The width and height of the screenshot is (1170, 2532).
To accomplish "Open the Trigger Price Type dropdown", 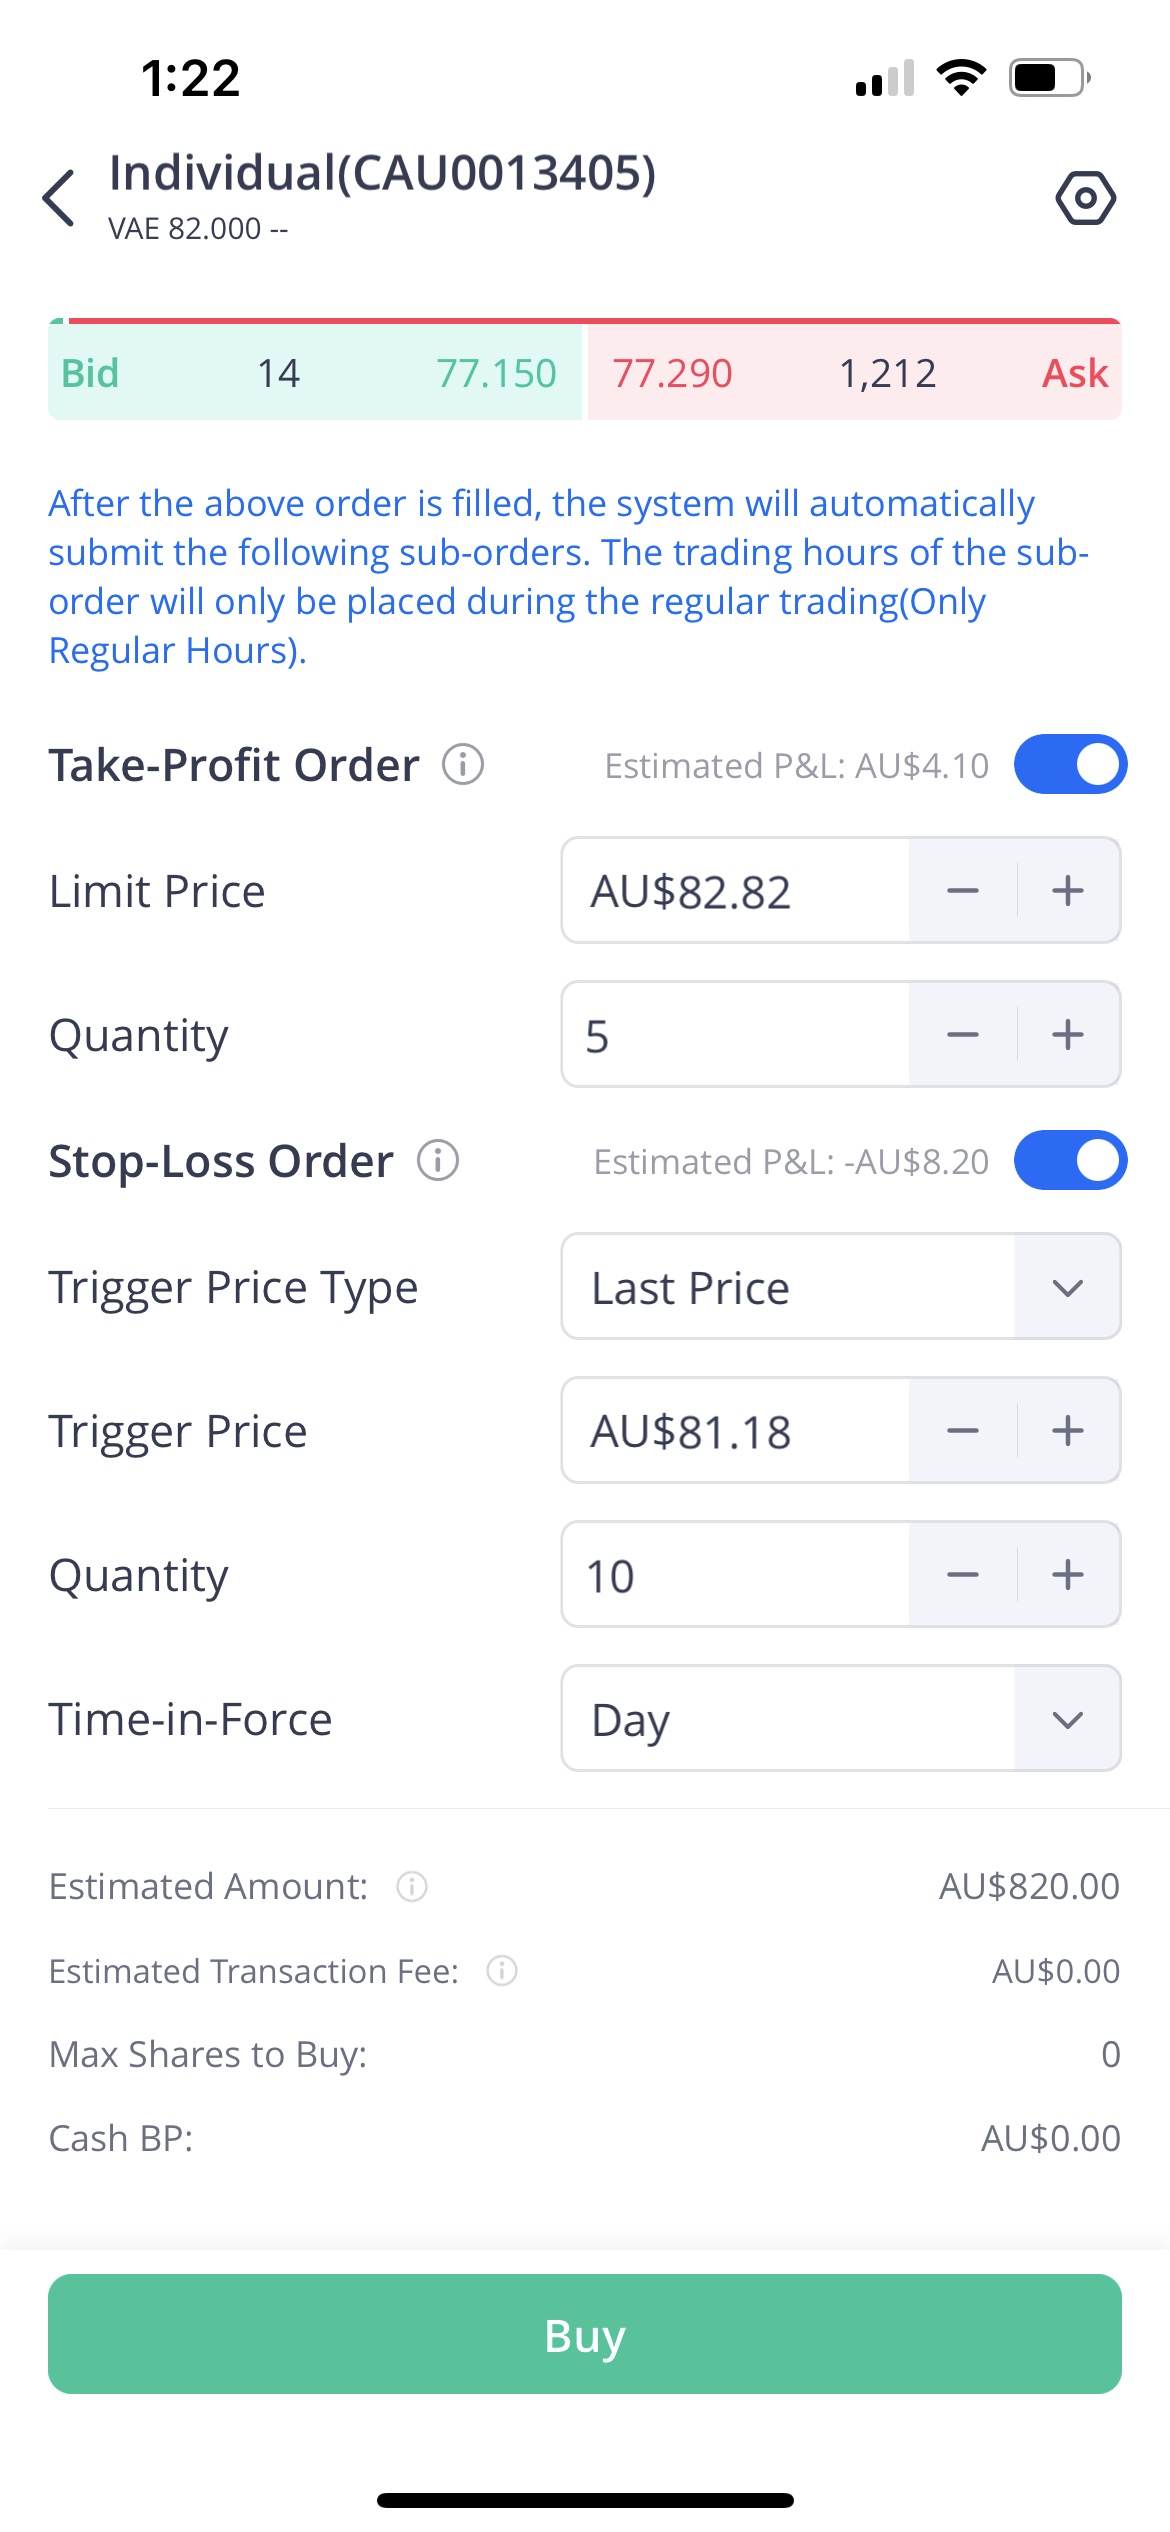I will point(840,1287).
